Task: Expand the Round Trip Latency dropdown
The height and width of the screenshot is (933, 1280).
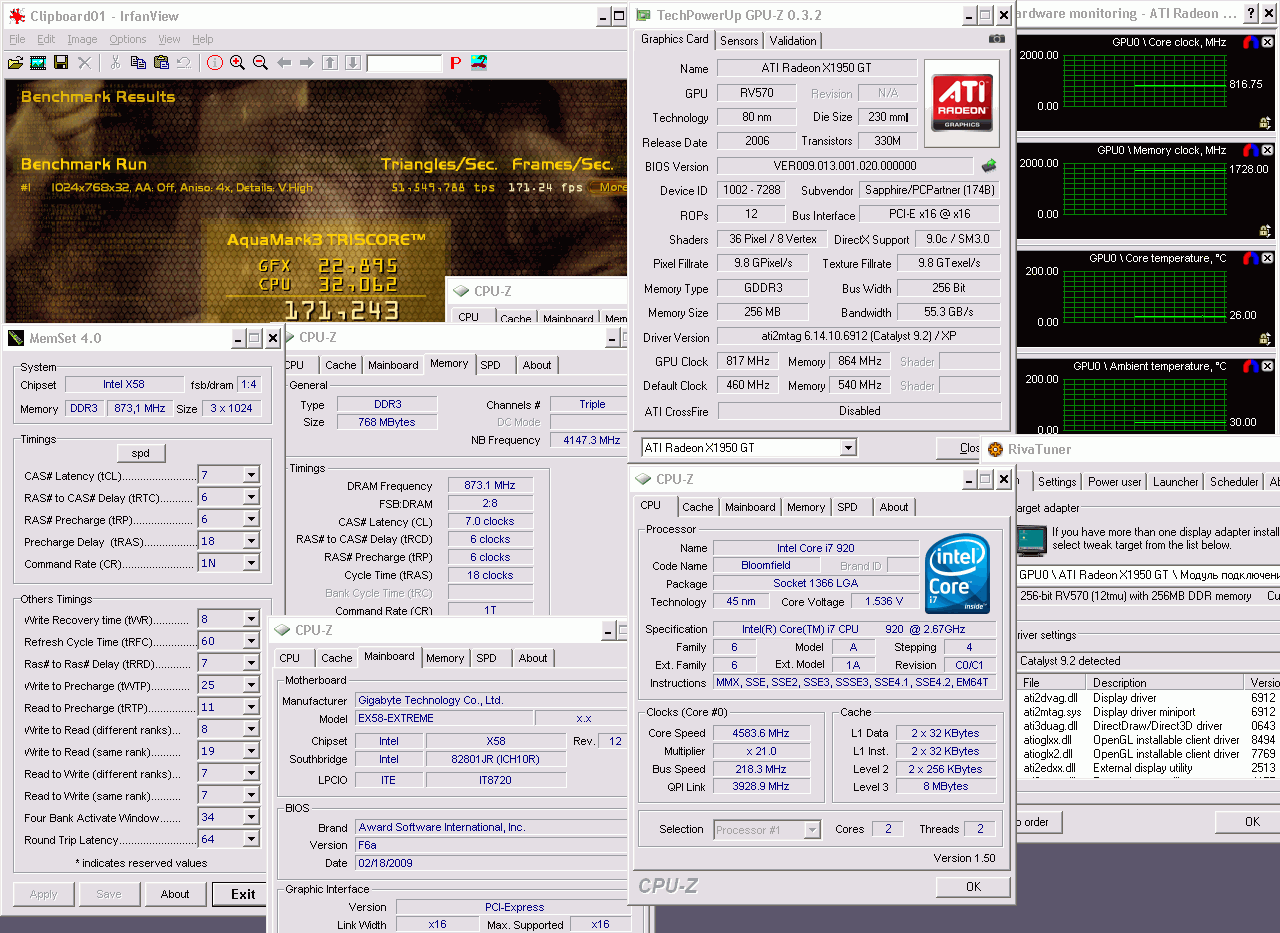Action: pos(251,839)
